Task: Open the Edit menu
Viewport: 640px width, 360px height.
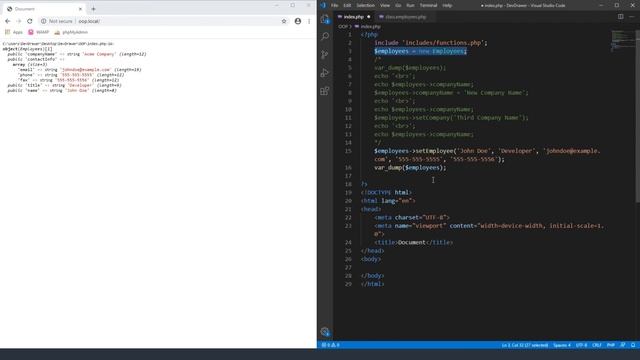Action: click(347, 5)
